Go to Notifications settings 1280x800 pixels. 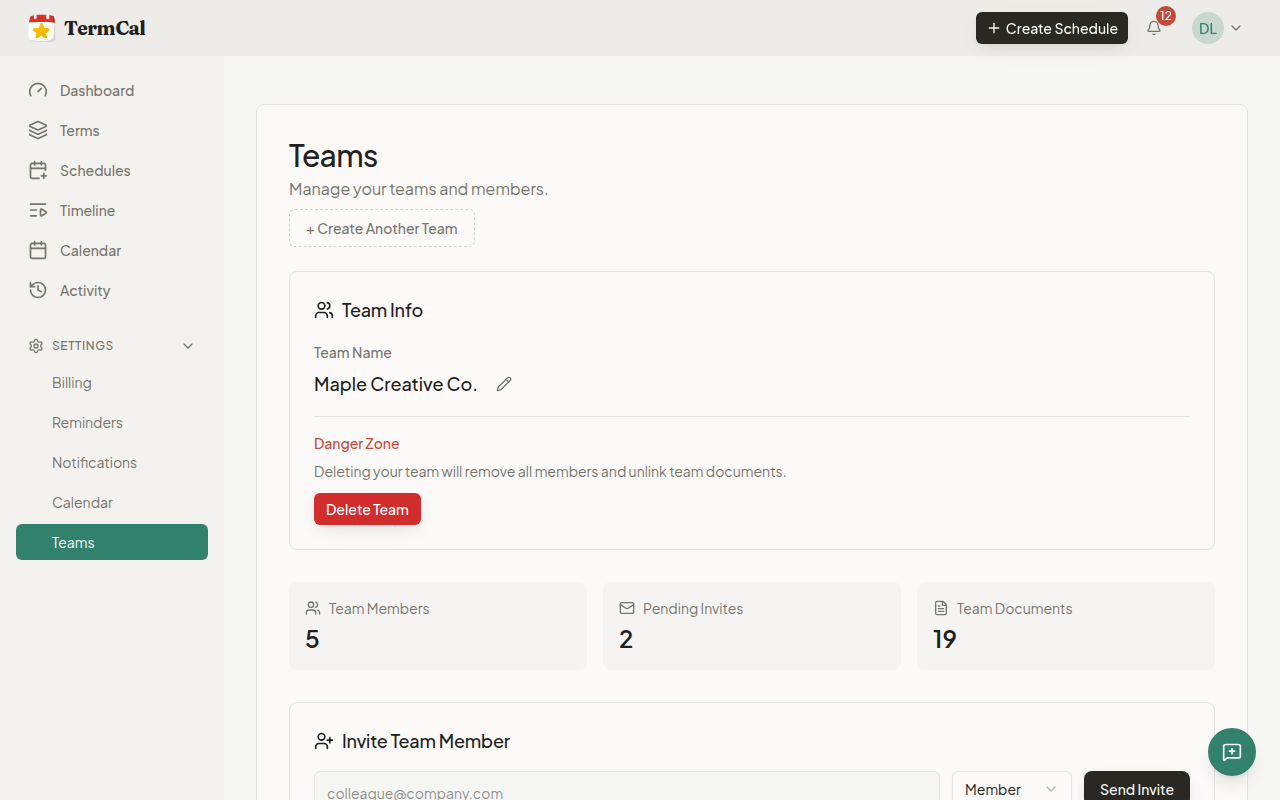coord(94,462)
